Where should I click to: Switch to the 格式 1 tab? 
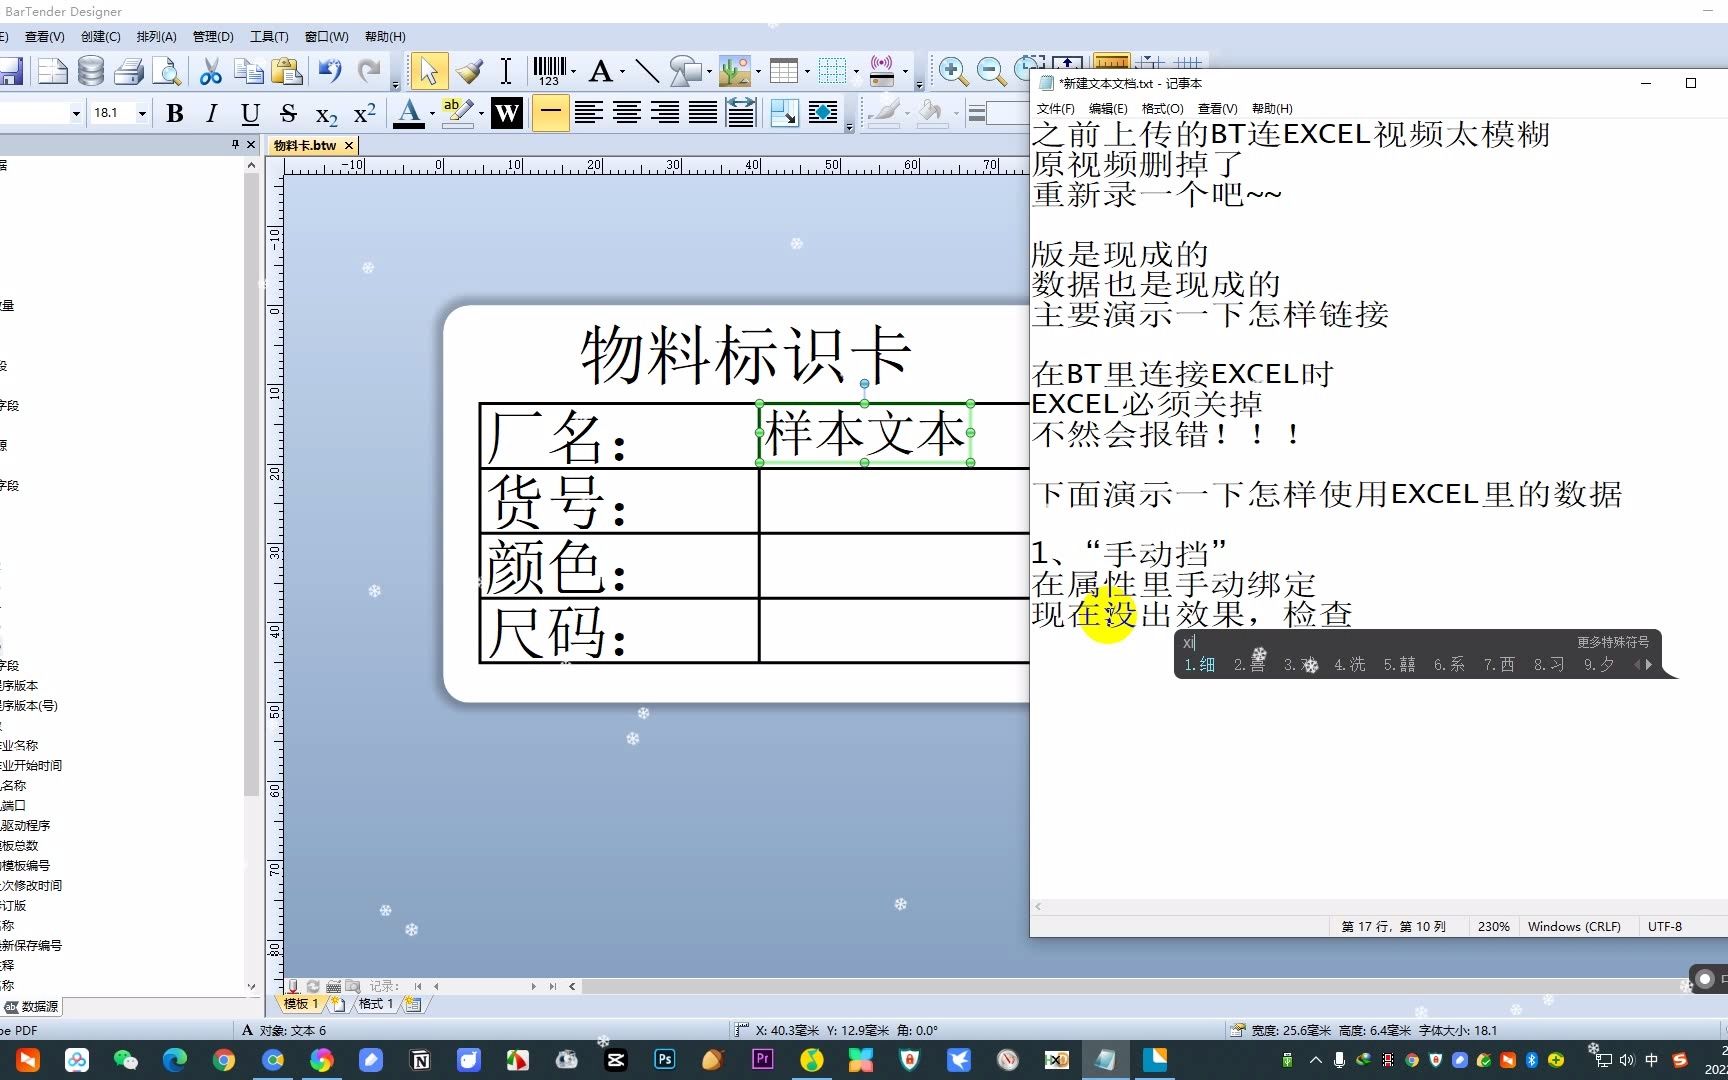376,1003
